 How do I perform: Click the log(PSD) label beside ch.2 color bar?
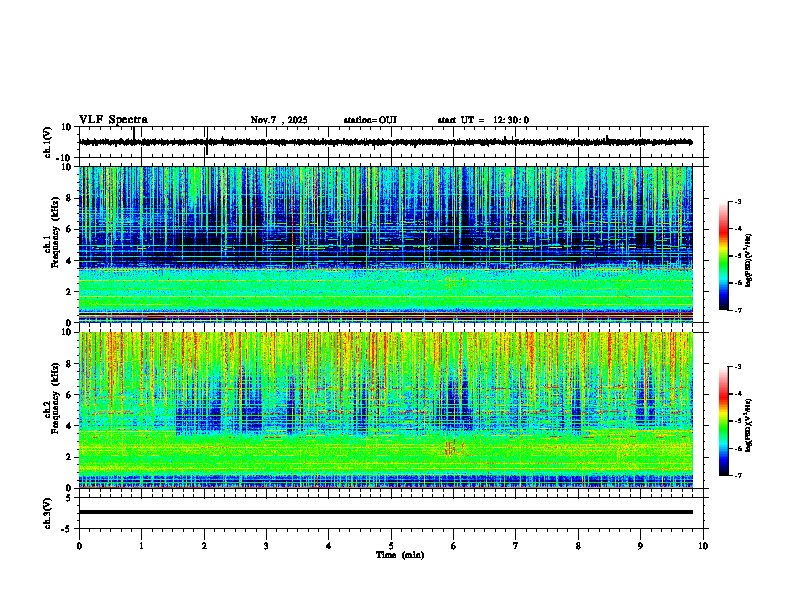(749, 426)
